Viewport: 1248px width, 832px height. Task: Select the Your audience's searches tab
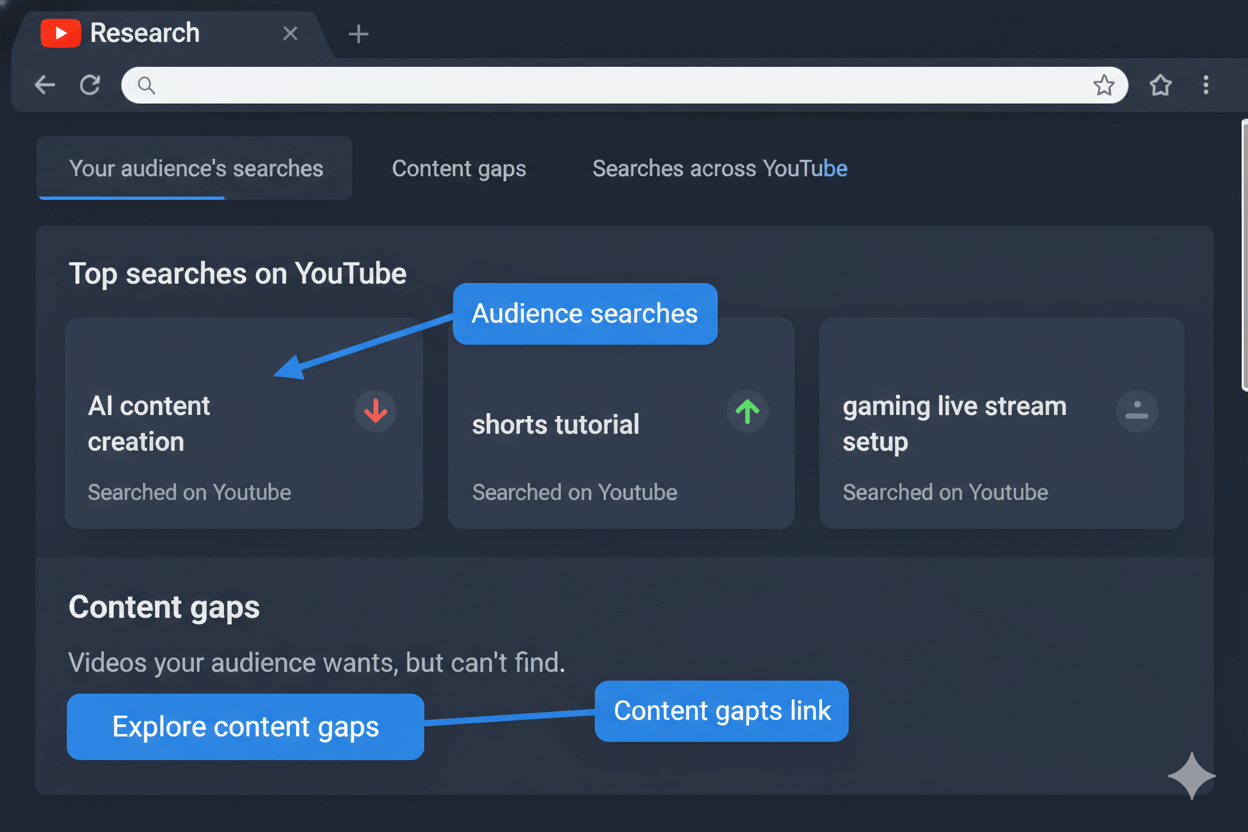[x=196, y=168]
